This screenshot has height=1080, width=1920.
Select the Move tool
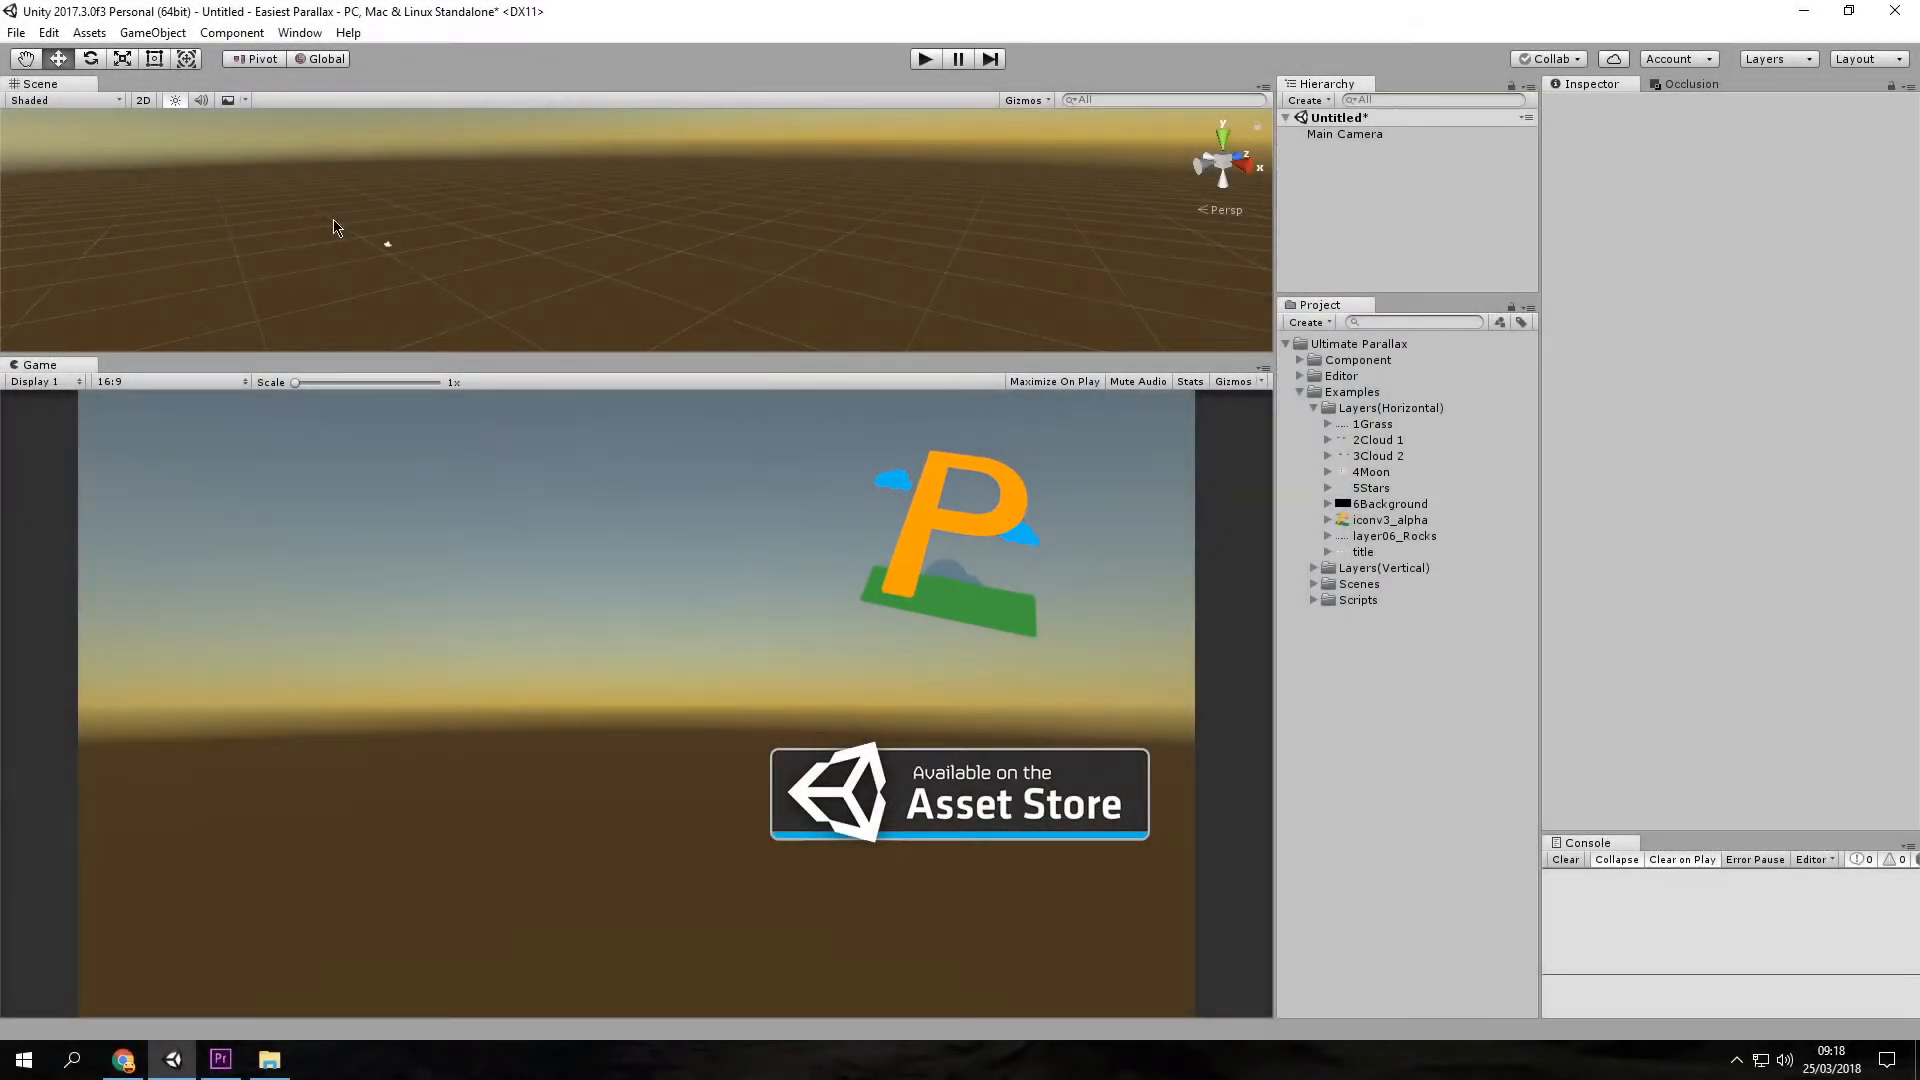(58, 59)
